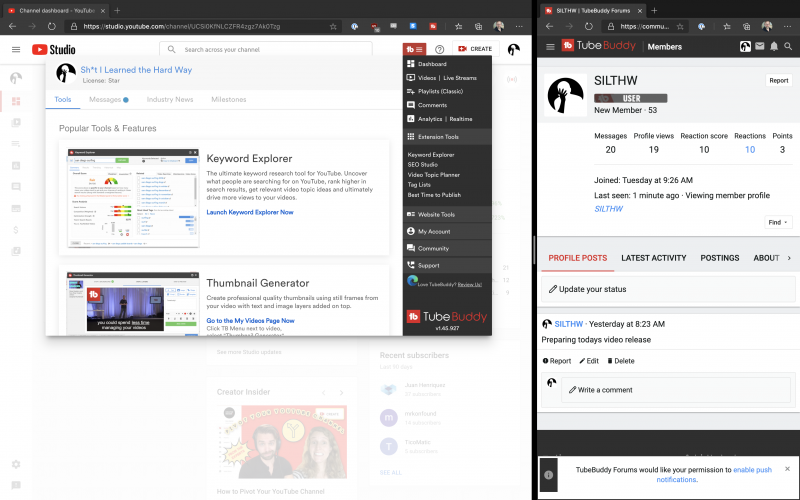Switch to the Latest Activity tab
800x500 pixels.
[654, 258]
